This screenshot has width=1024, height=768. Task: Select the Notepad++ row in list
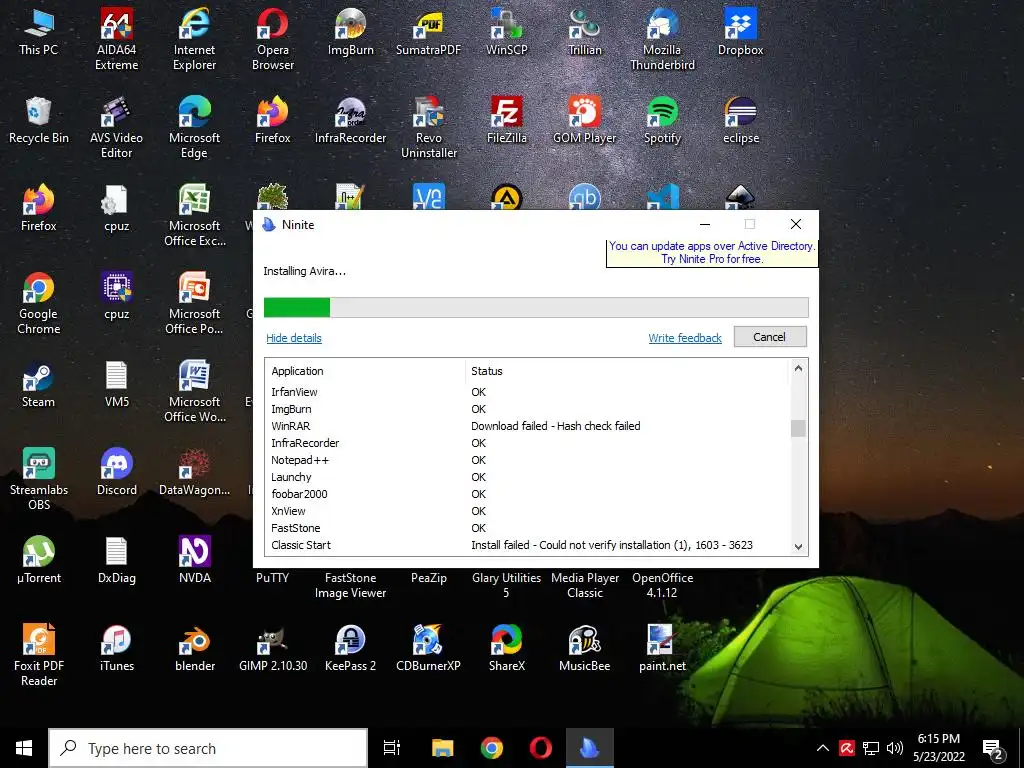click(x=528, y=460)
